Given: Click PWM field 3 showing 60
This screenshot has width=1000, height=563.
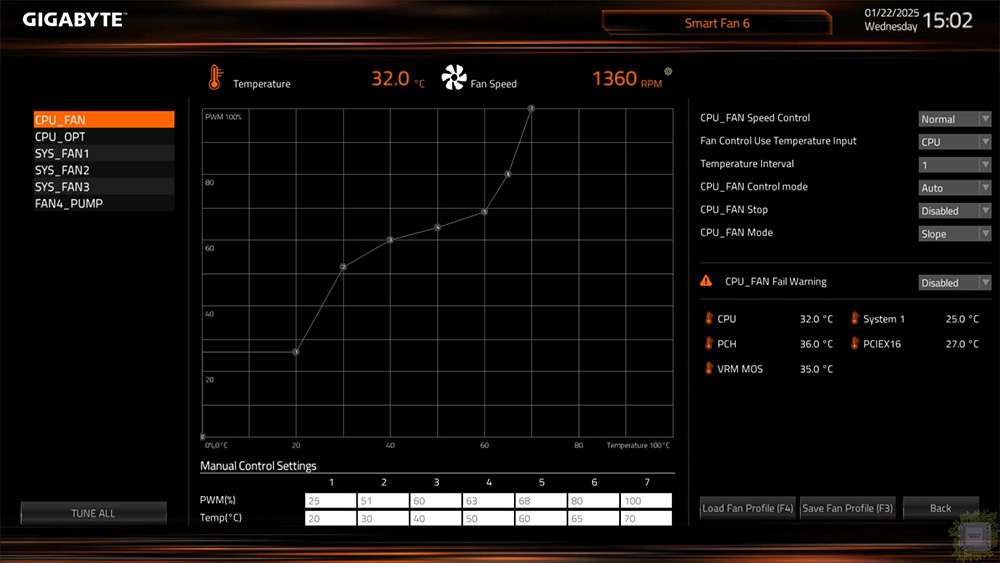Looking at the screenshot, I should tap(436, 501).
